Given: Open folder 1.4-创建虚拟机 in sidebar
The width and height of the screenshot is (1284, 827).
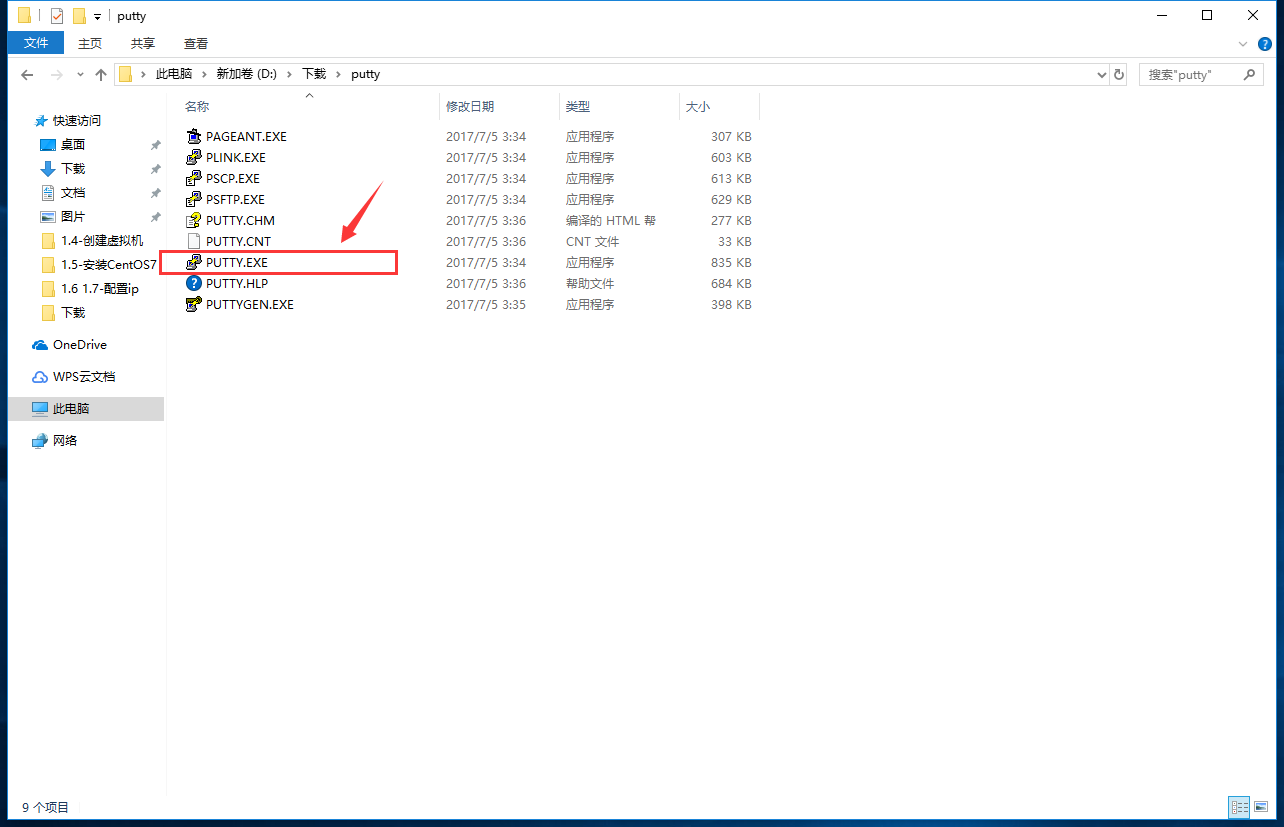Looking at the screenshot, I should pyautogui.click(x=101, y=241).
